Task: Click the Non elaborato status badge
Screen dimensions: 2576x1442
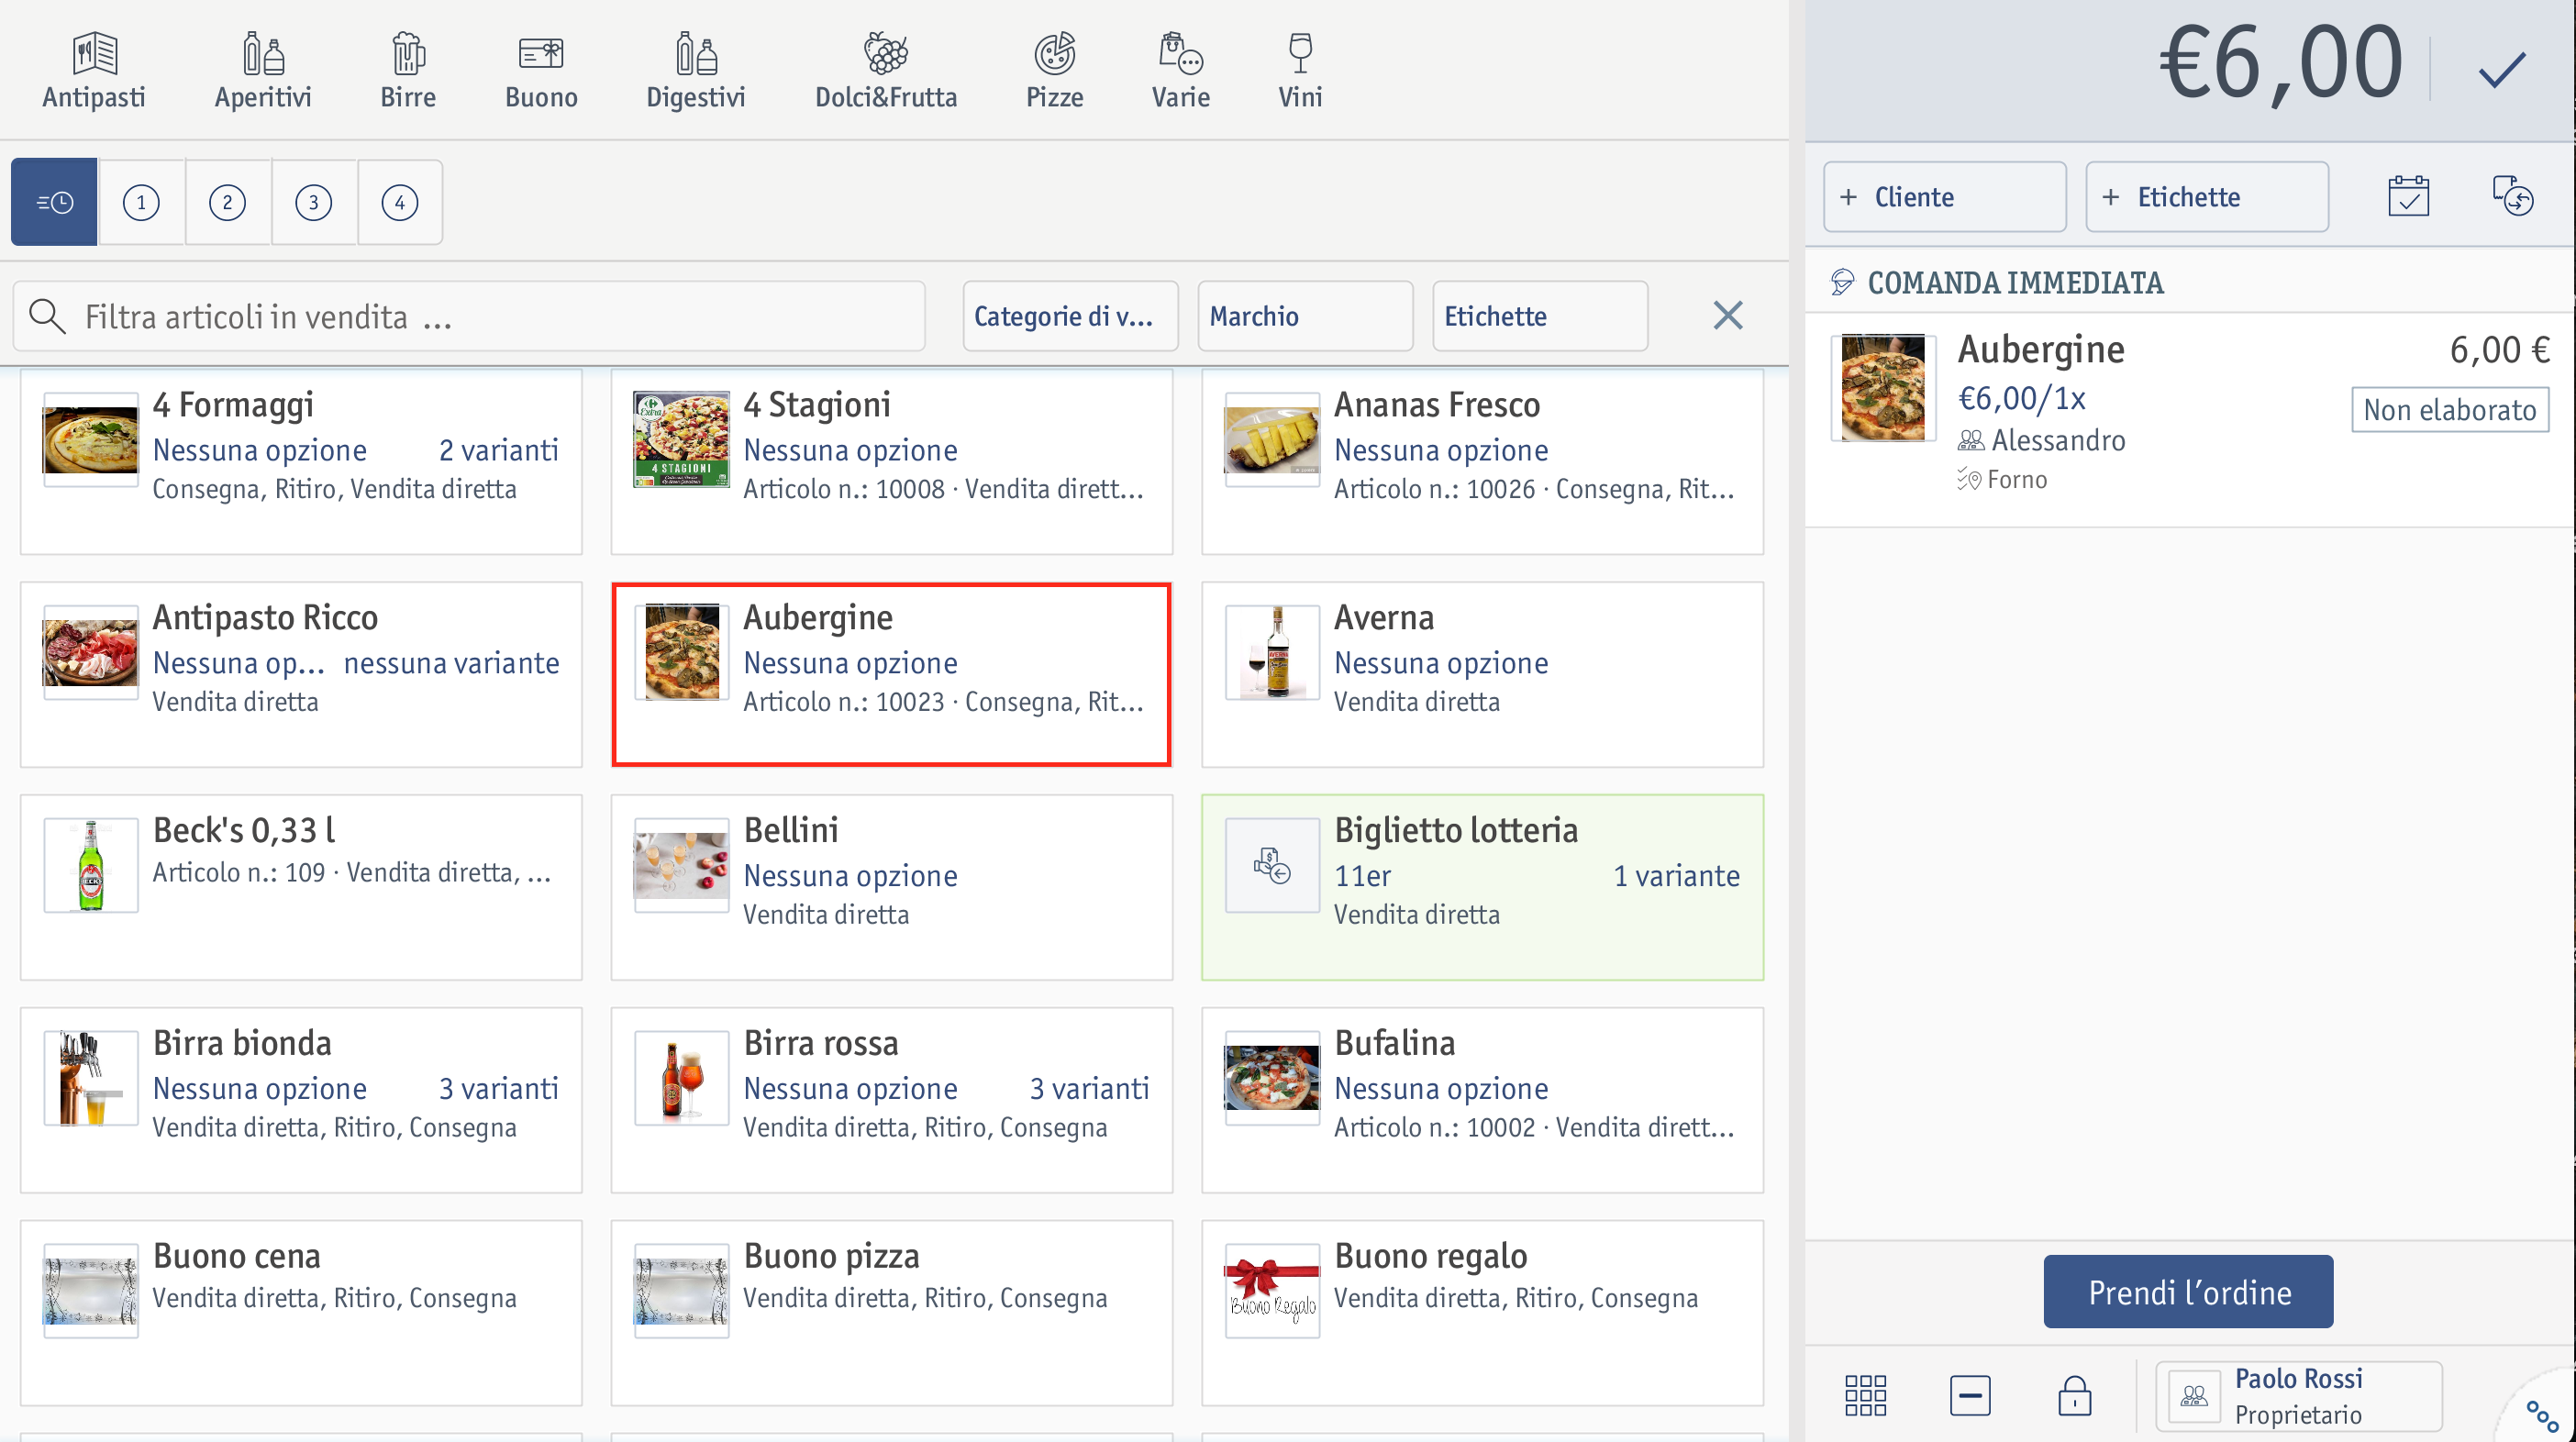Action: pos(2449,410)
